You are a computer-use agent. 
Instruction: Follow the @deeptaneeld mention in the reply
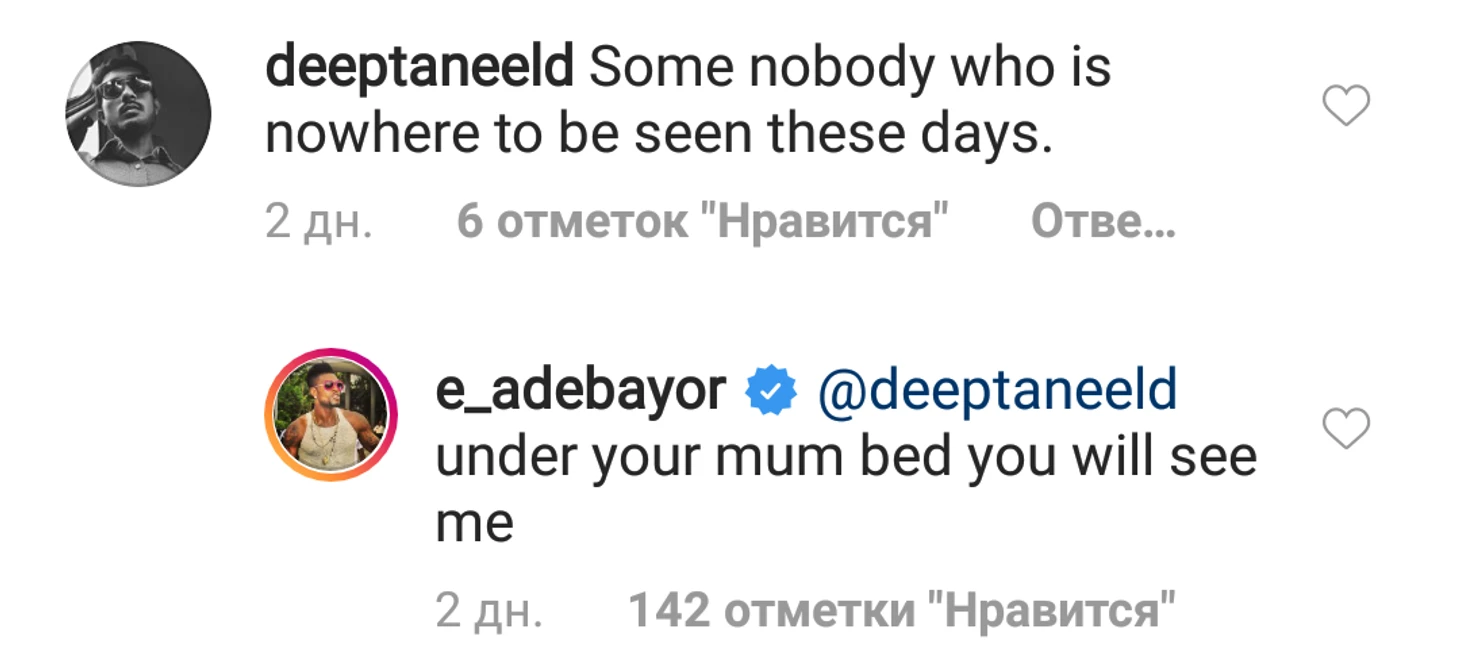tap(997, 393)
